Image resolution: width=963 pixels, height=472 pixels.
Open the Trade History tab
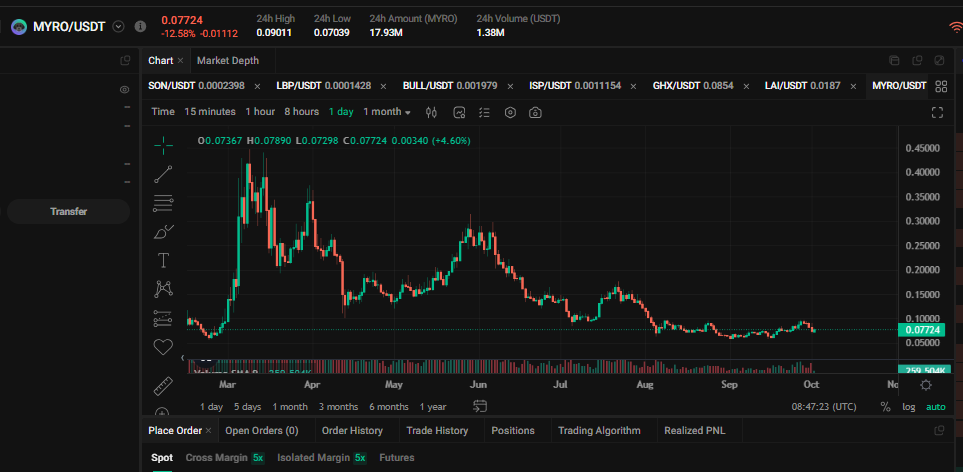point(437,431)
